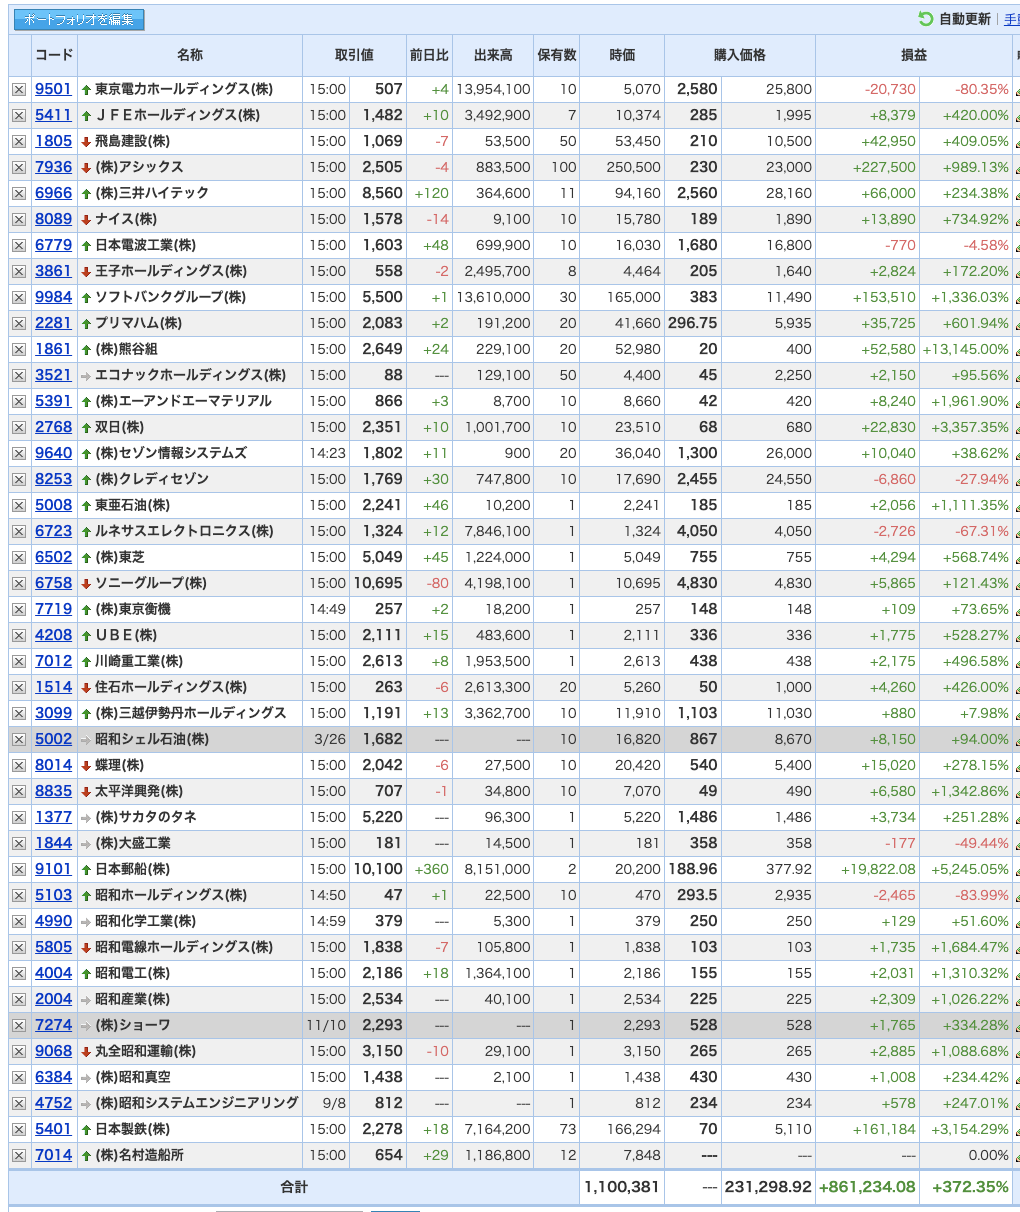Click the total market value 1,100,381
The image size is (1020, 1212).
[x=622, y=1187]
